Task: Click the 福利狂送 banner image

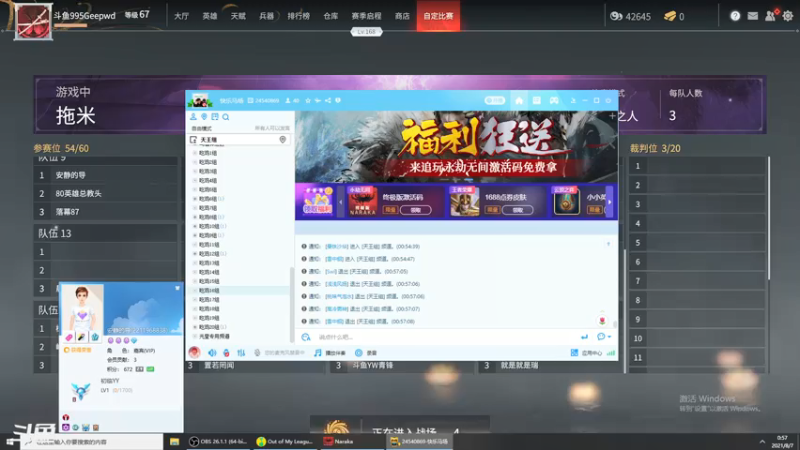Action: point(456,147)
